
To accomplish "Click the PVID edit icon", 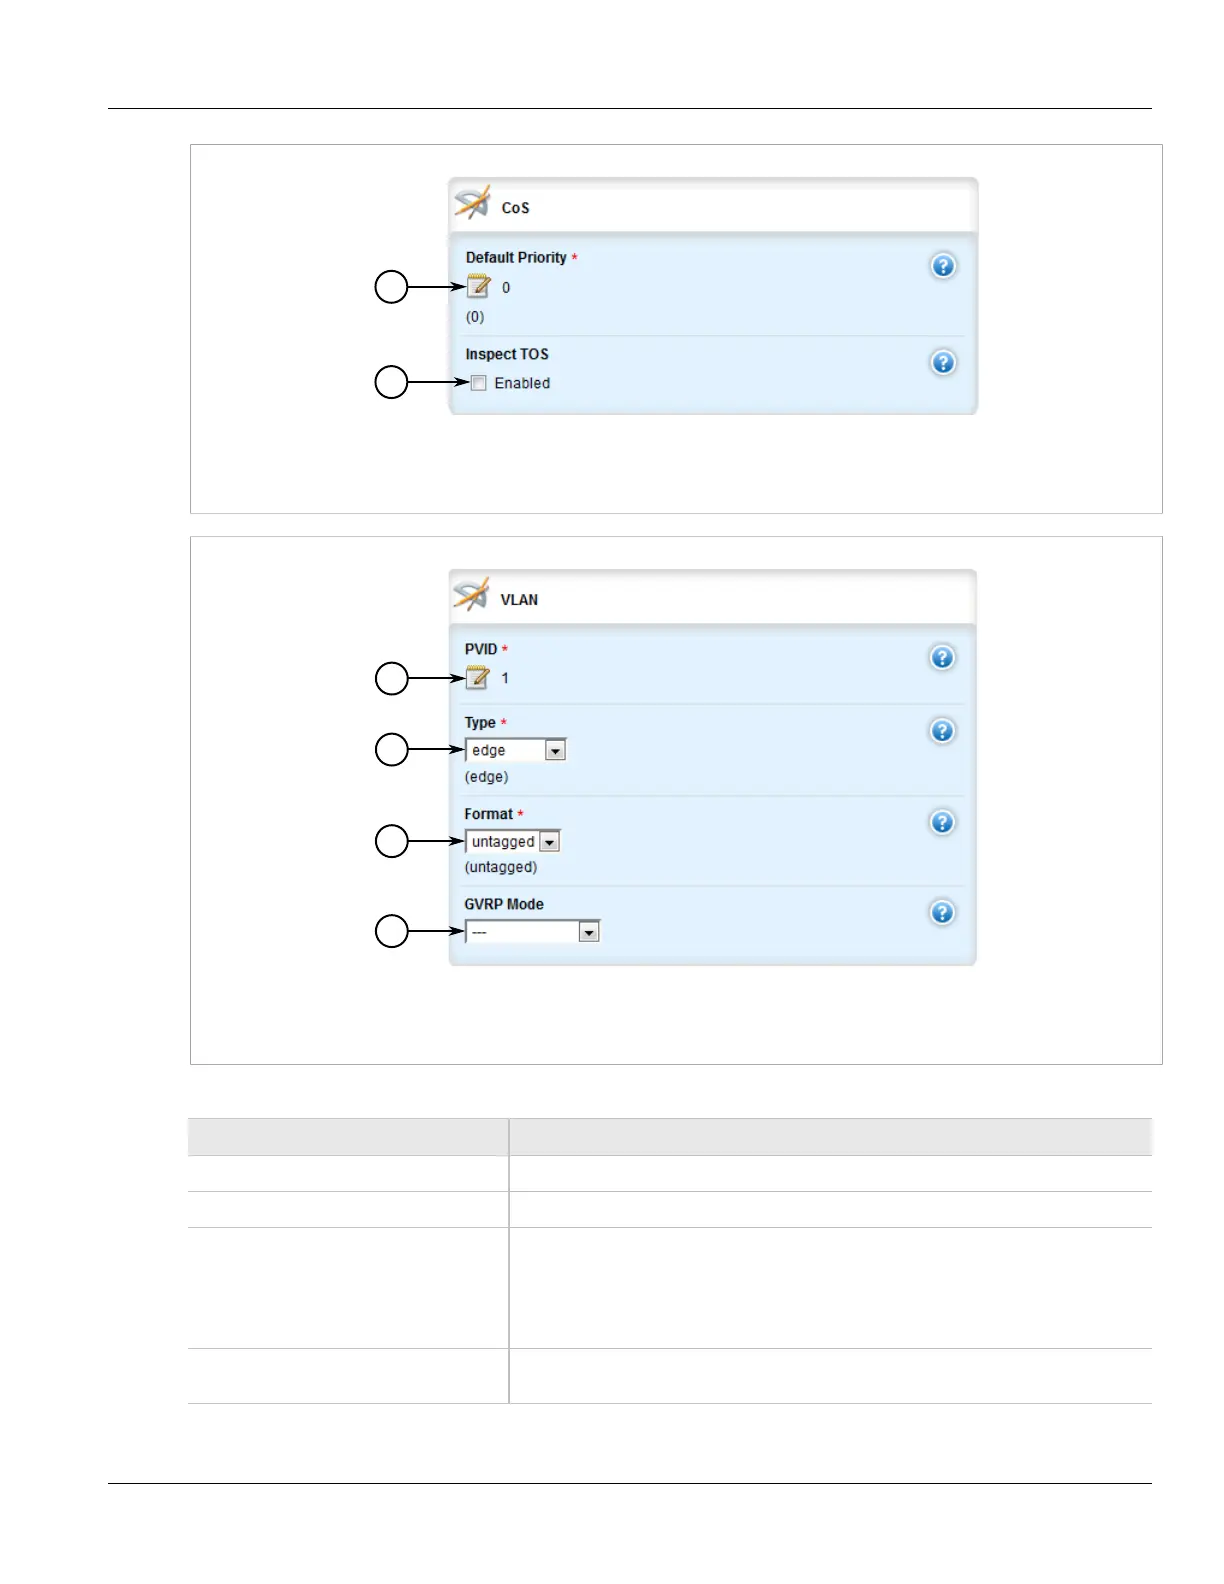I will [x=478, y=678].
